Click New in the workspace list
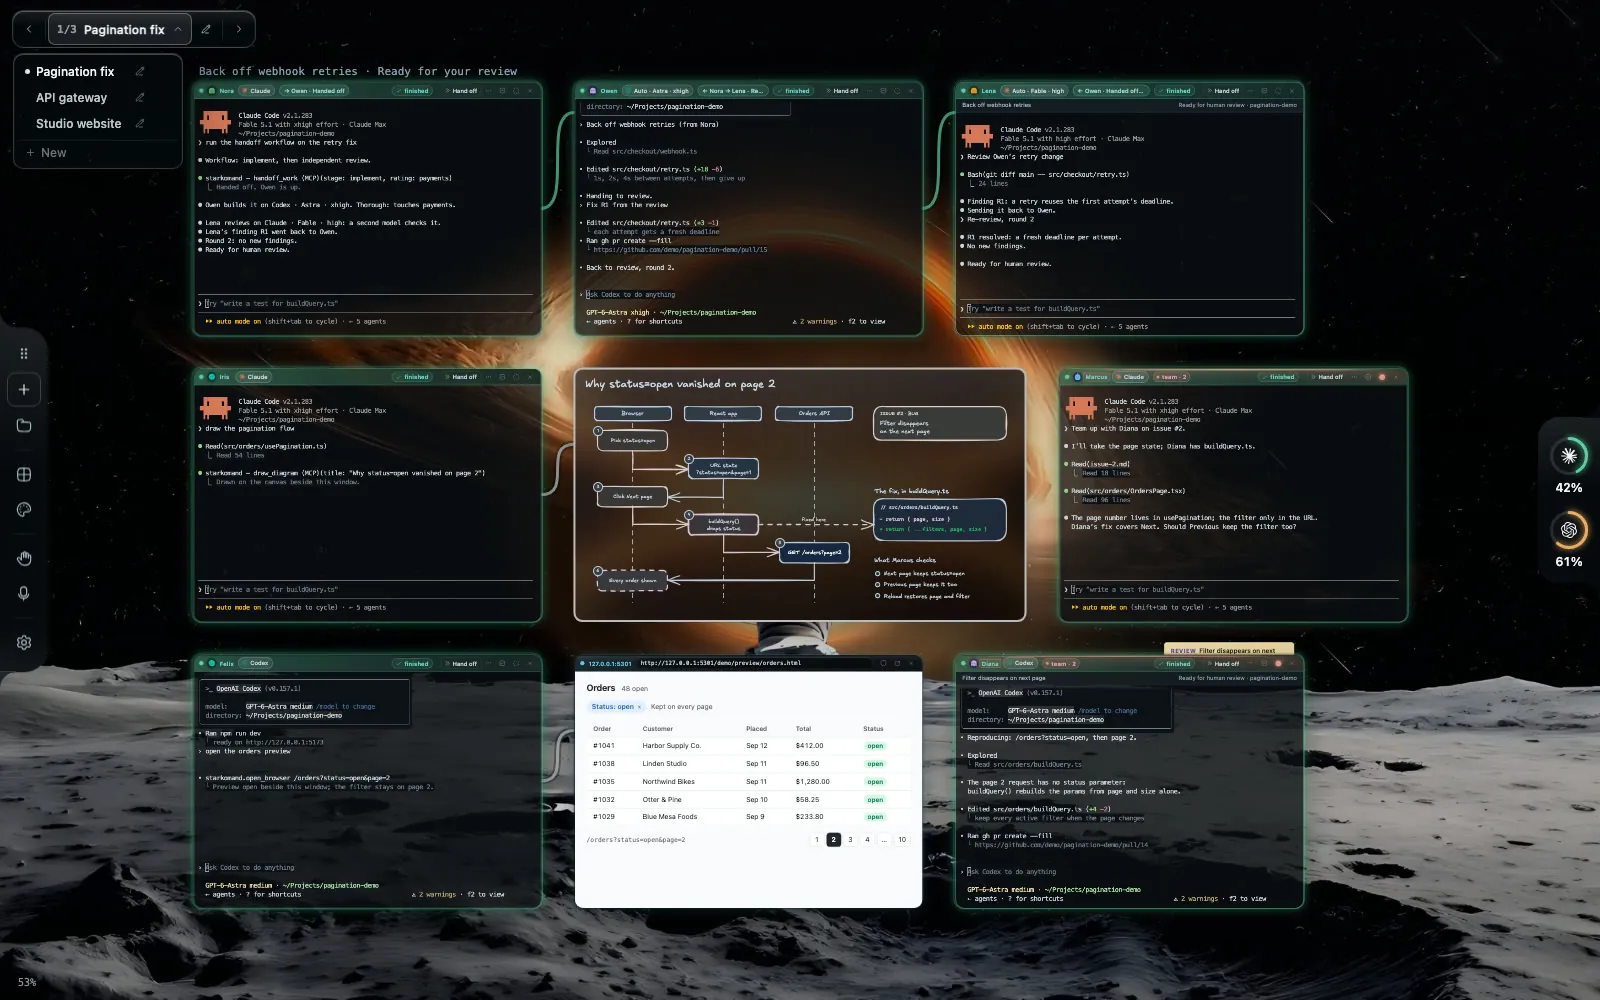This screenshot has width=1600, height=1000. pyautogui.click(x=47, y=153)
